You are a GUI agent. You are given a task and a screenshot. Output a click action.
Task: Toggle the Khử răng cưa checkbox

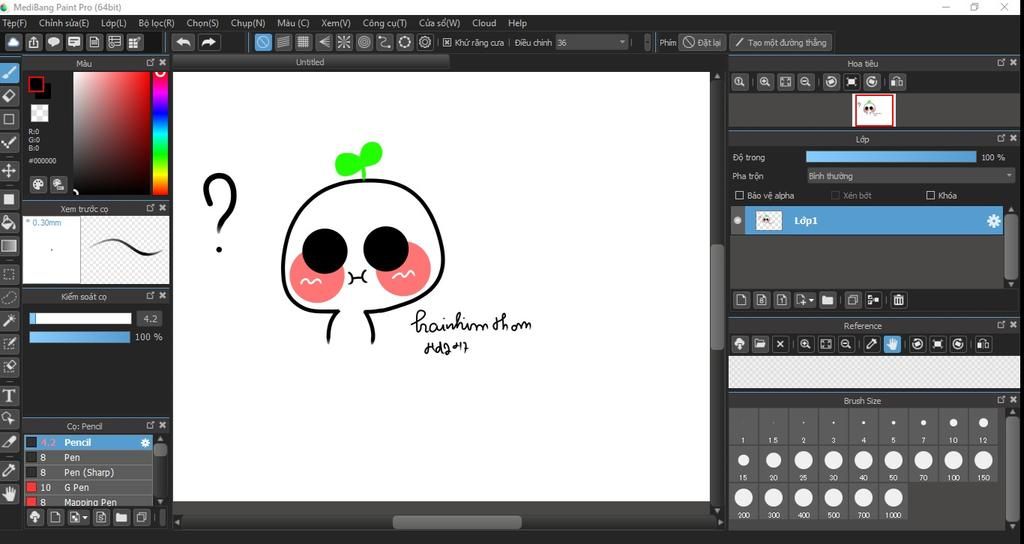pos(447,43)
